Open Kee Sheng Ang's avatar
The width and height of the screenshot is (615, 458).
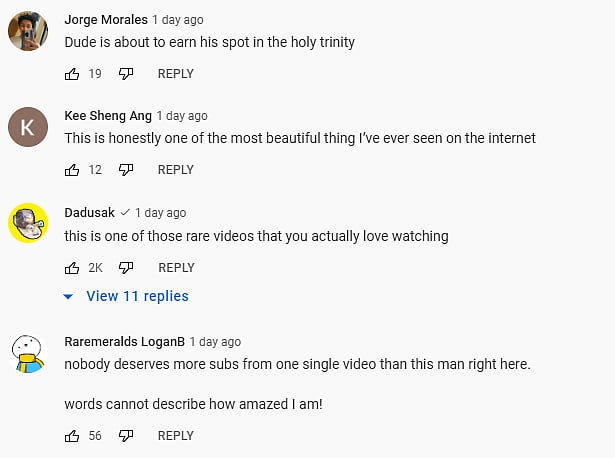[27, 127]
